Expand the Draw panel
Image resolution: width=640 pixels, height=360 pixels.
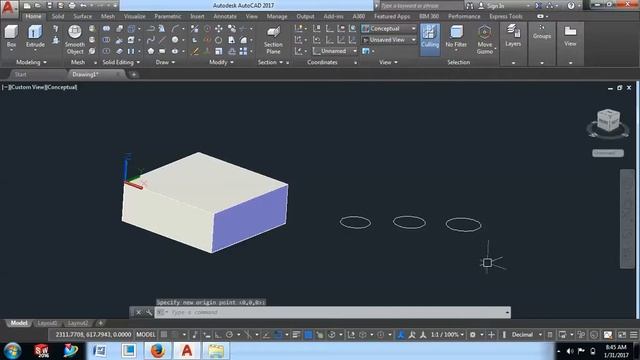coord(165,62)
